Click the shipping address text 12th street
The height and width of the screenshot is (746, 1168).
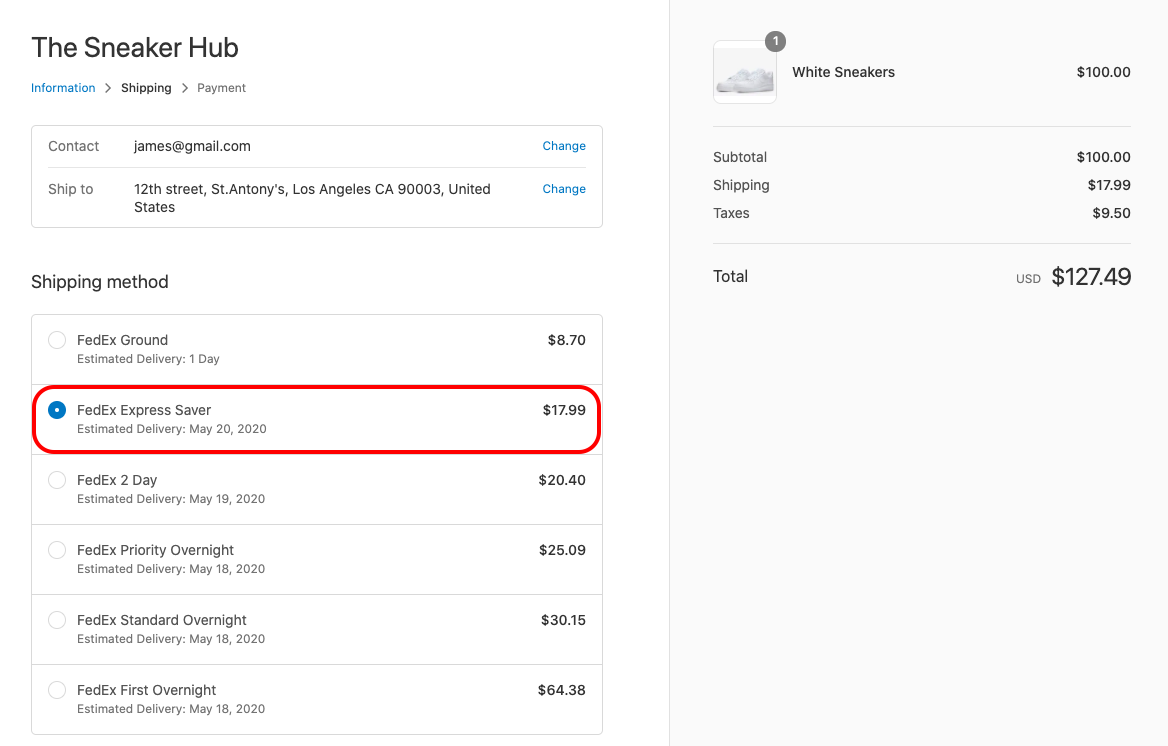[312, 198]
